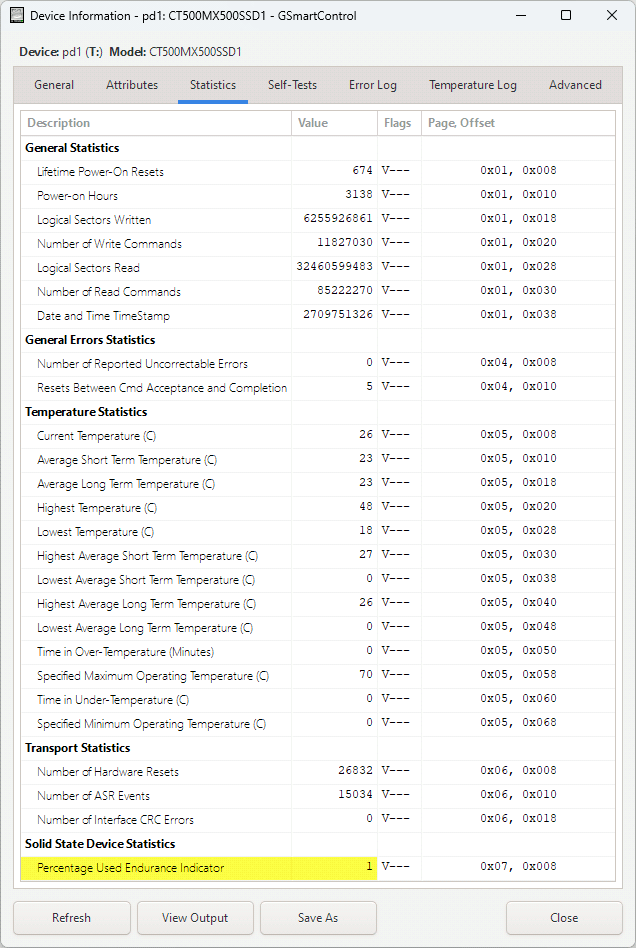
Task: Select the Logical Sectors Read row
Action: [x=318, y=267]
